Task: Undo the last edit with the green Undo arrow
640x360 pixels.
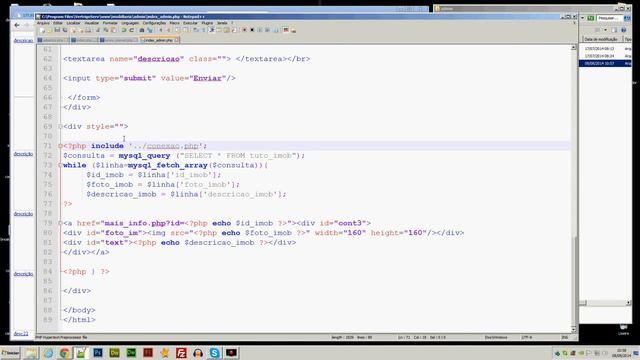Action: tap(124, 30)
